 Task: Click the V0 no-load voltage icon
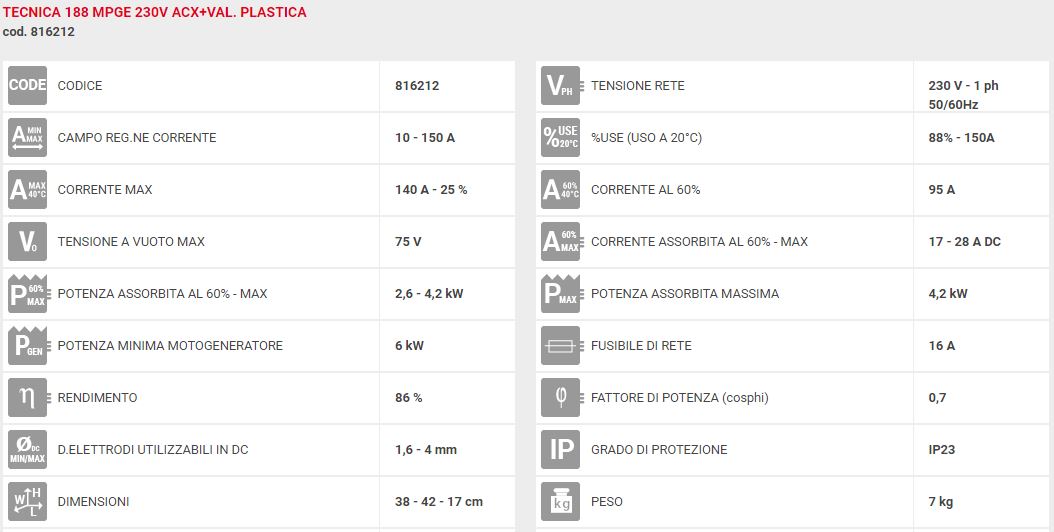28,241
